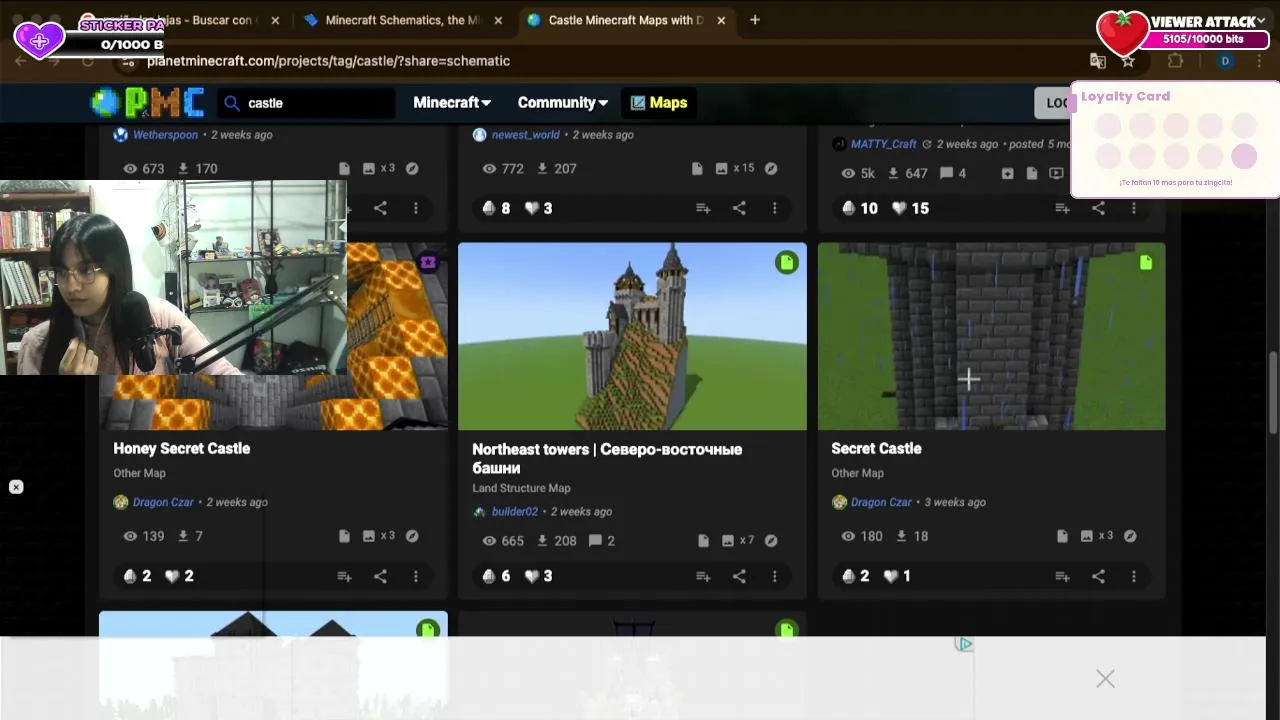
Task: Share the MATTY_Craft map
Action: (1098, 208)
